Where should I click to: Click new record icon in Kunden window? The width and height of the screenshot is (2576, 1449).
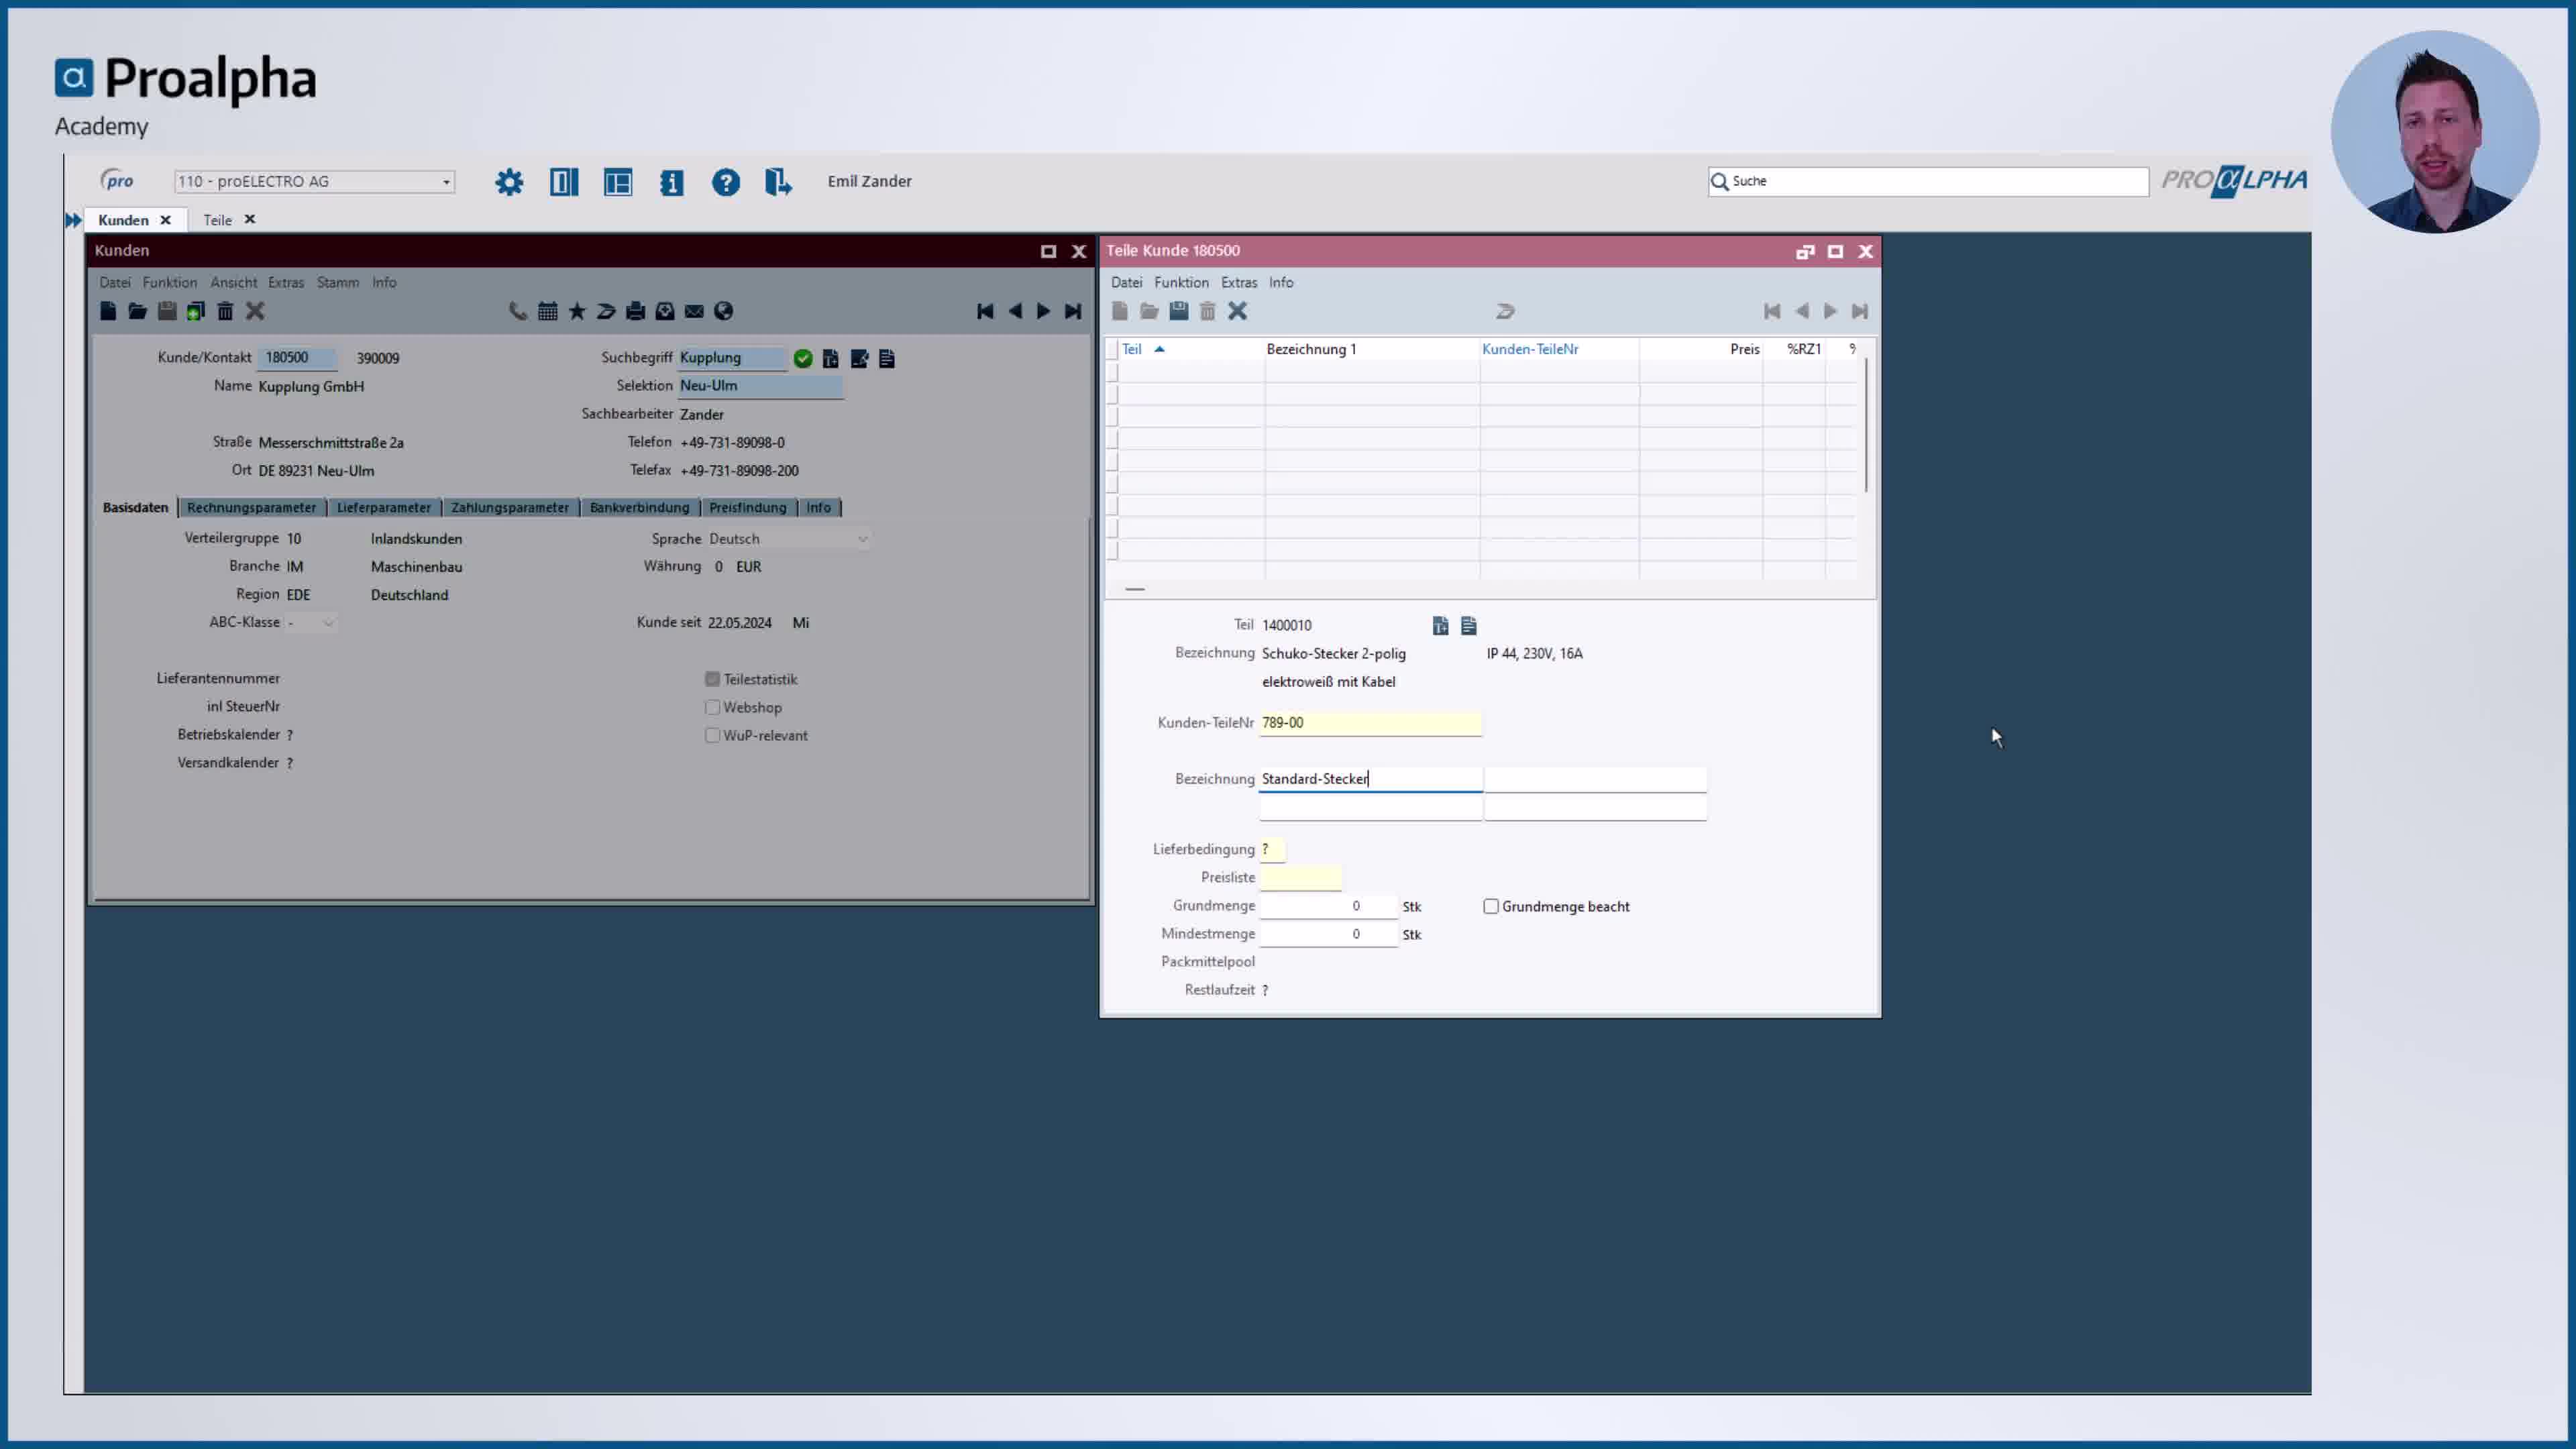(x=108, y=312)
